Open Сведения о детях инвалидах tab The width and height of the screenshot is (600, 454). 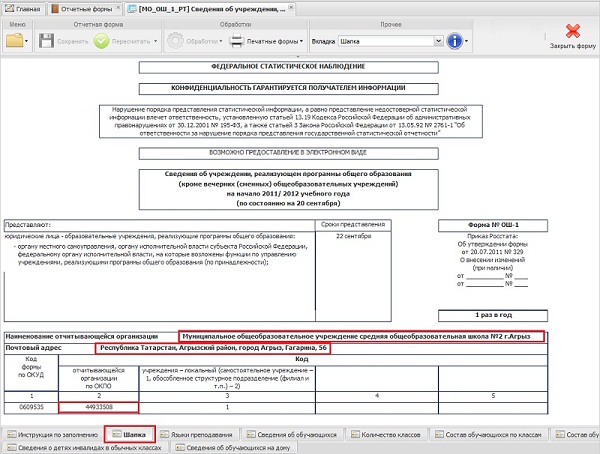(85, 447)
